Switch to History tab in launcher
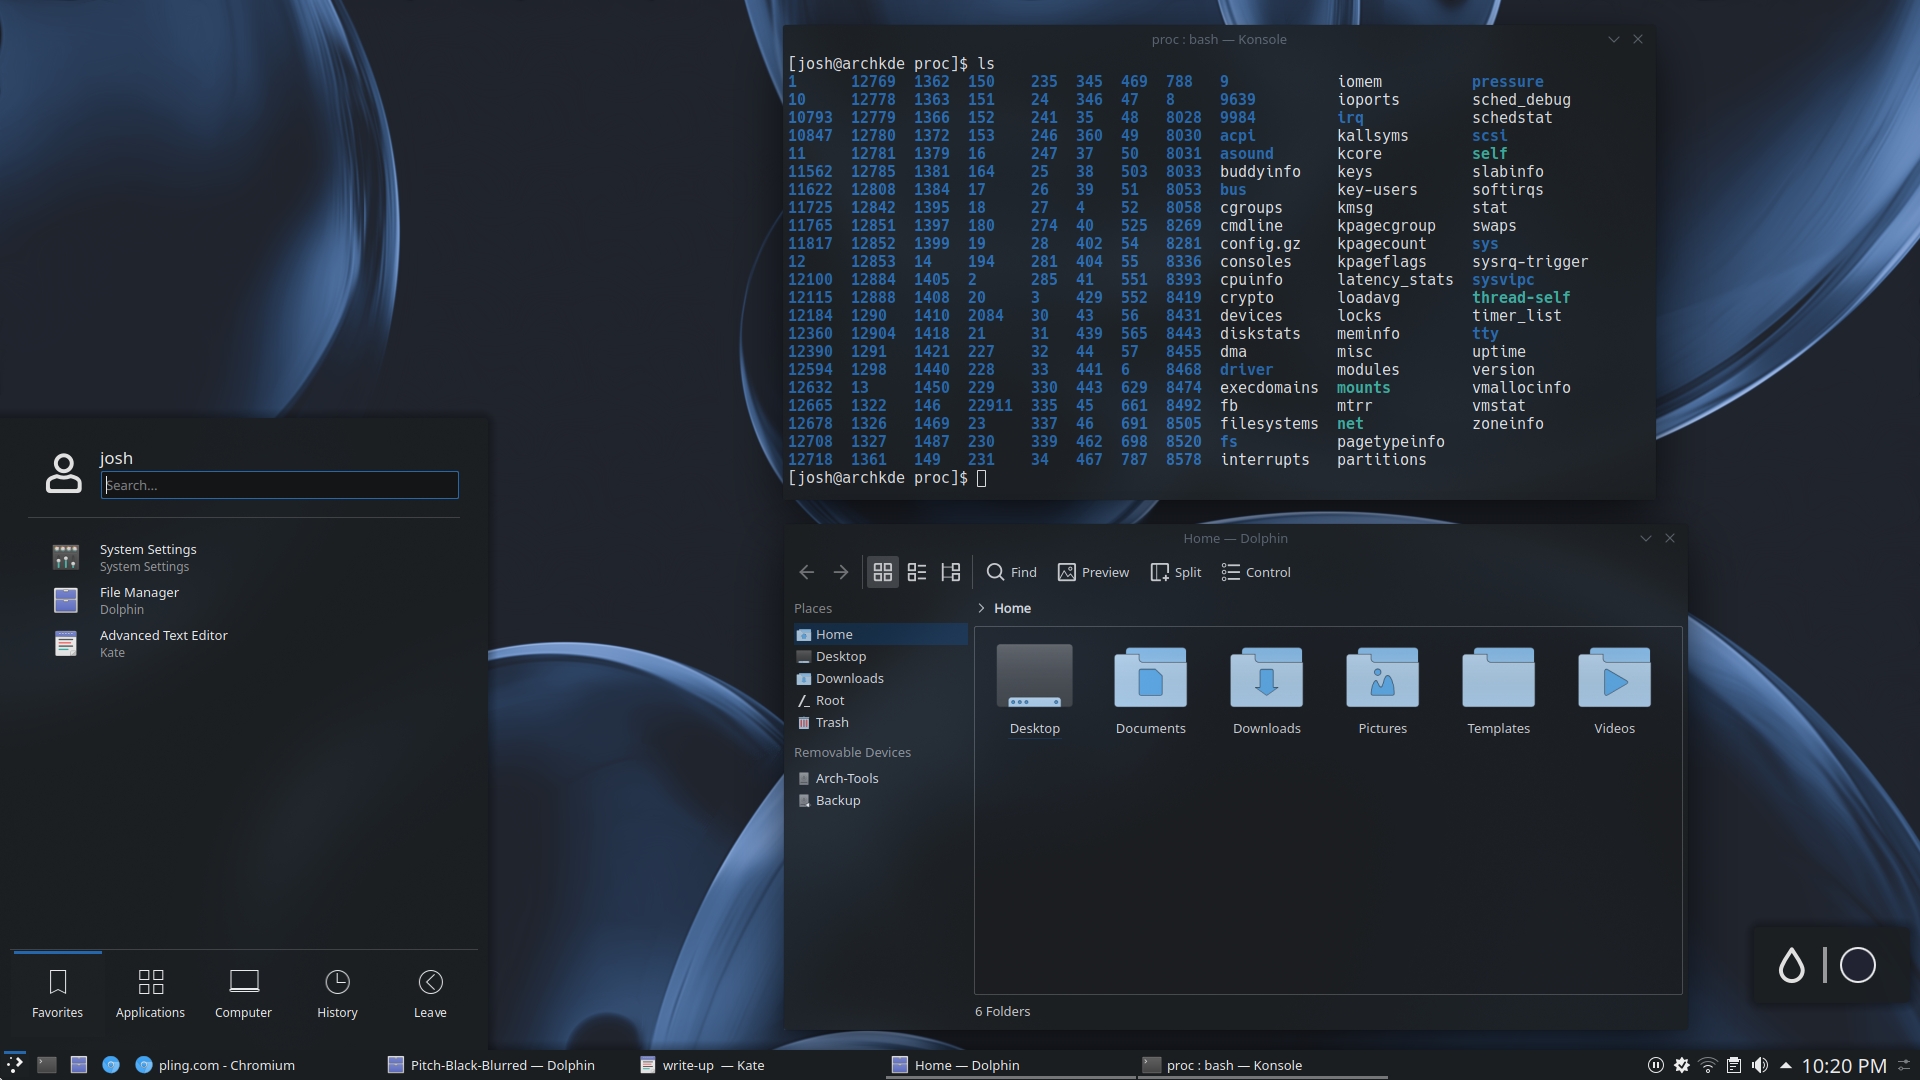The image size is (1920, 1080). [x=337, y=993]
